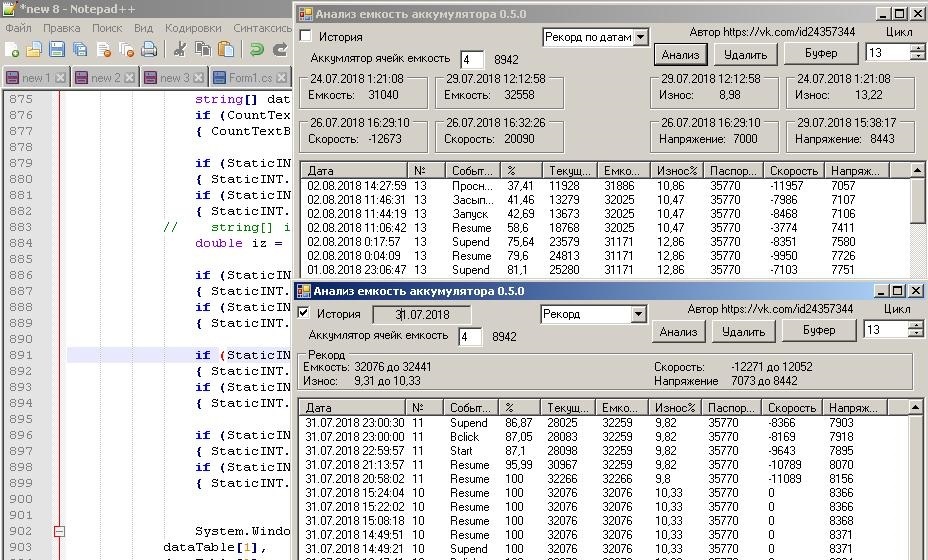Cut selection with the scissors icon
The height and width of the screenshot is (560, 928).
coord(180,49)
